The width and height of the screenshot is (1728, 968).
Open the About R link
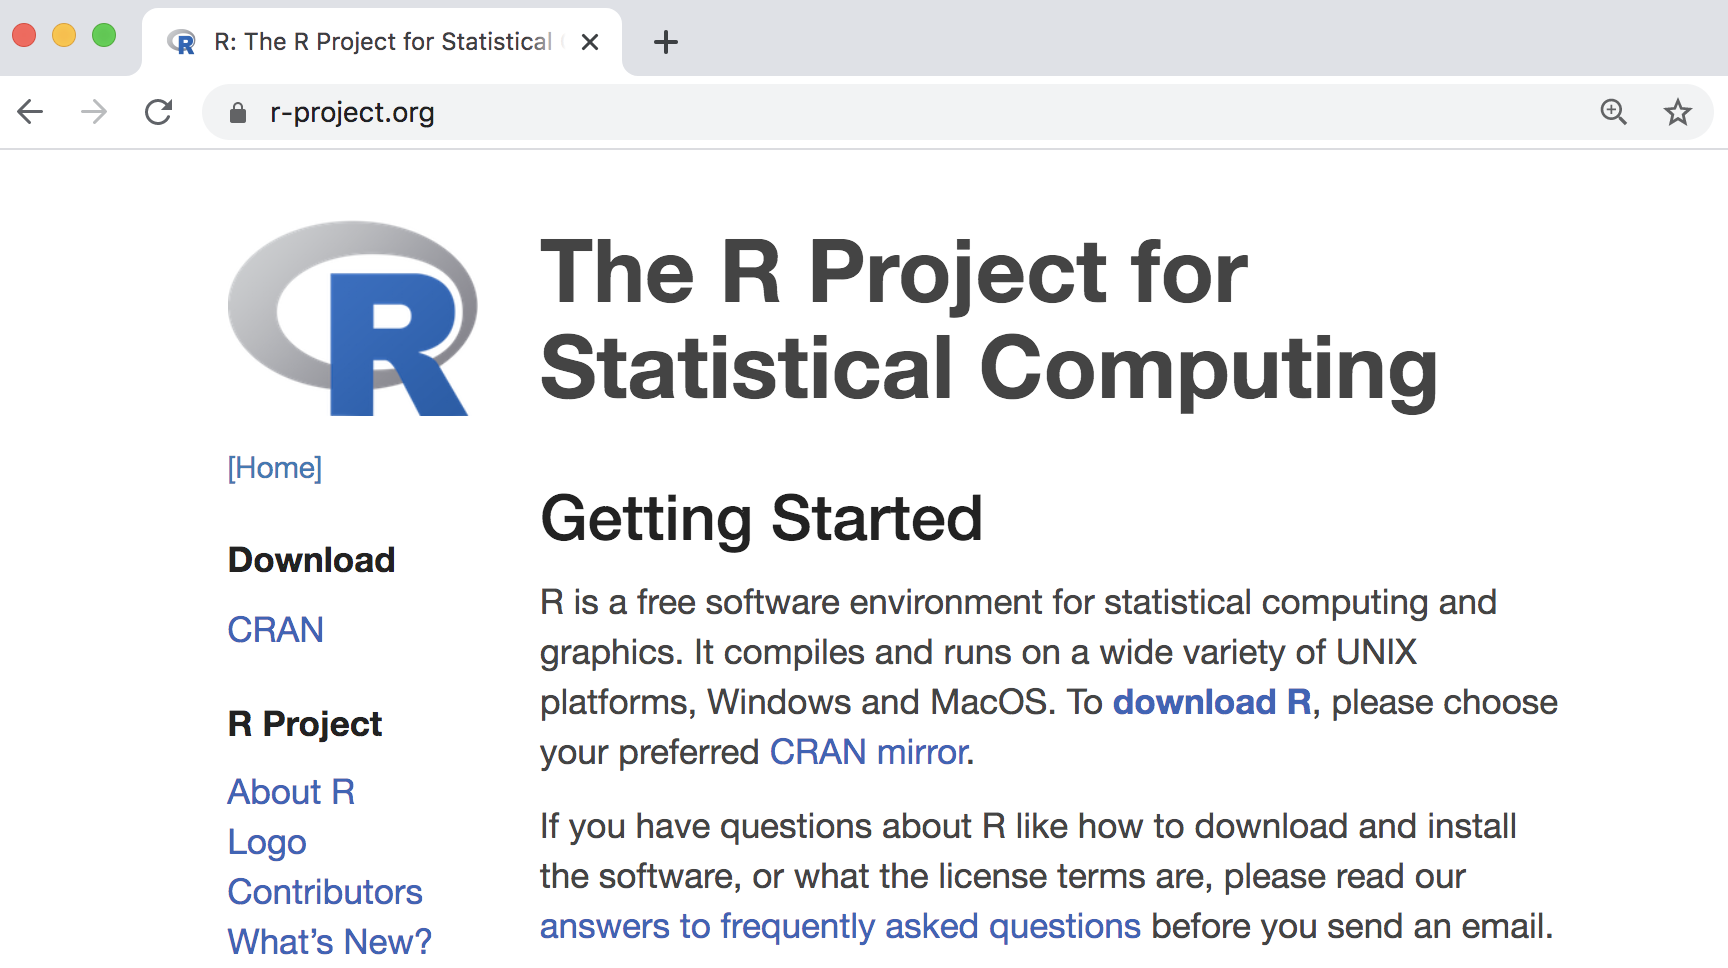pyautogui.click(x=291, y=791)
